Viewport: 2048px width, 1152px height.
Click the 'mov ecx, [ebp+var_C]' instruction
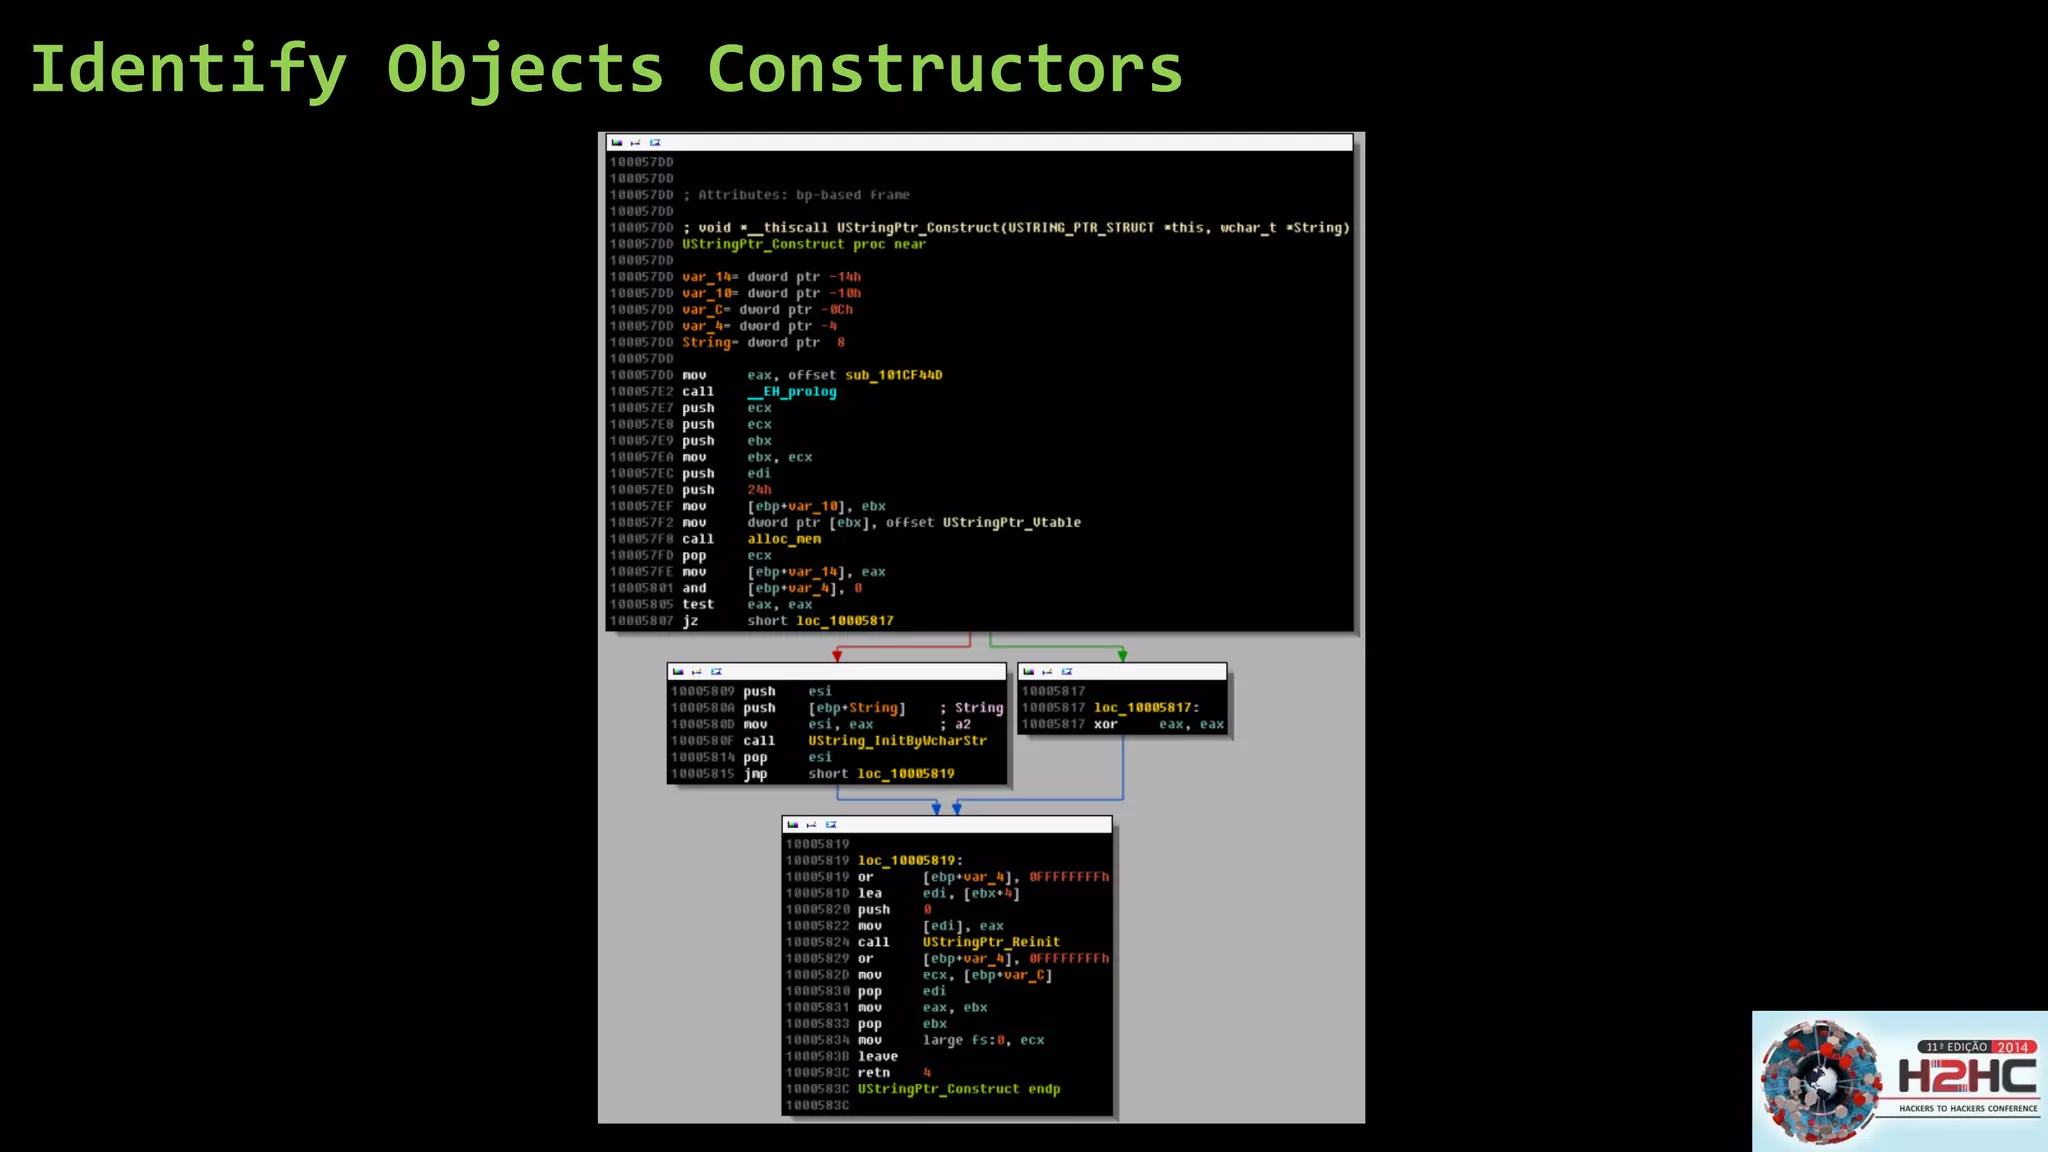point(955,975)
